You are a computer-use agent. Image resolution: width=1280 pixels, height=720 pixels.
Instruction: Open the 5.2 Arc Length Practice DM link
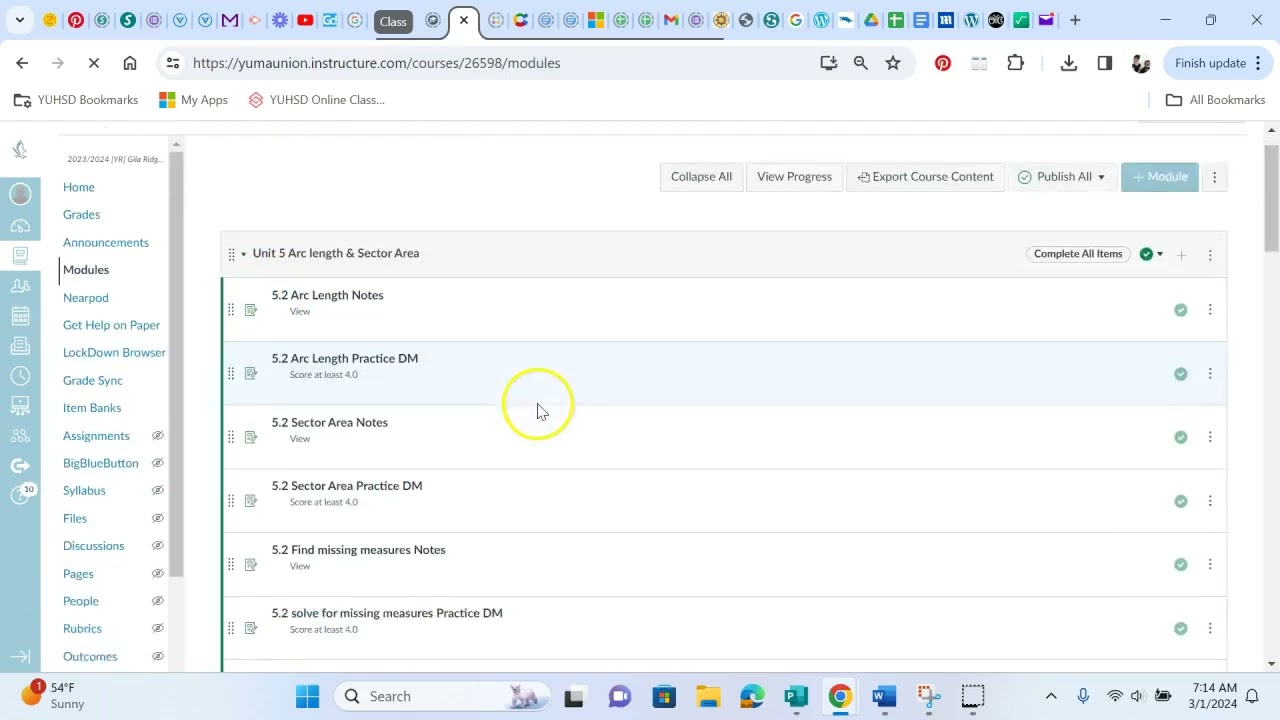345,358
